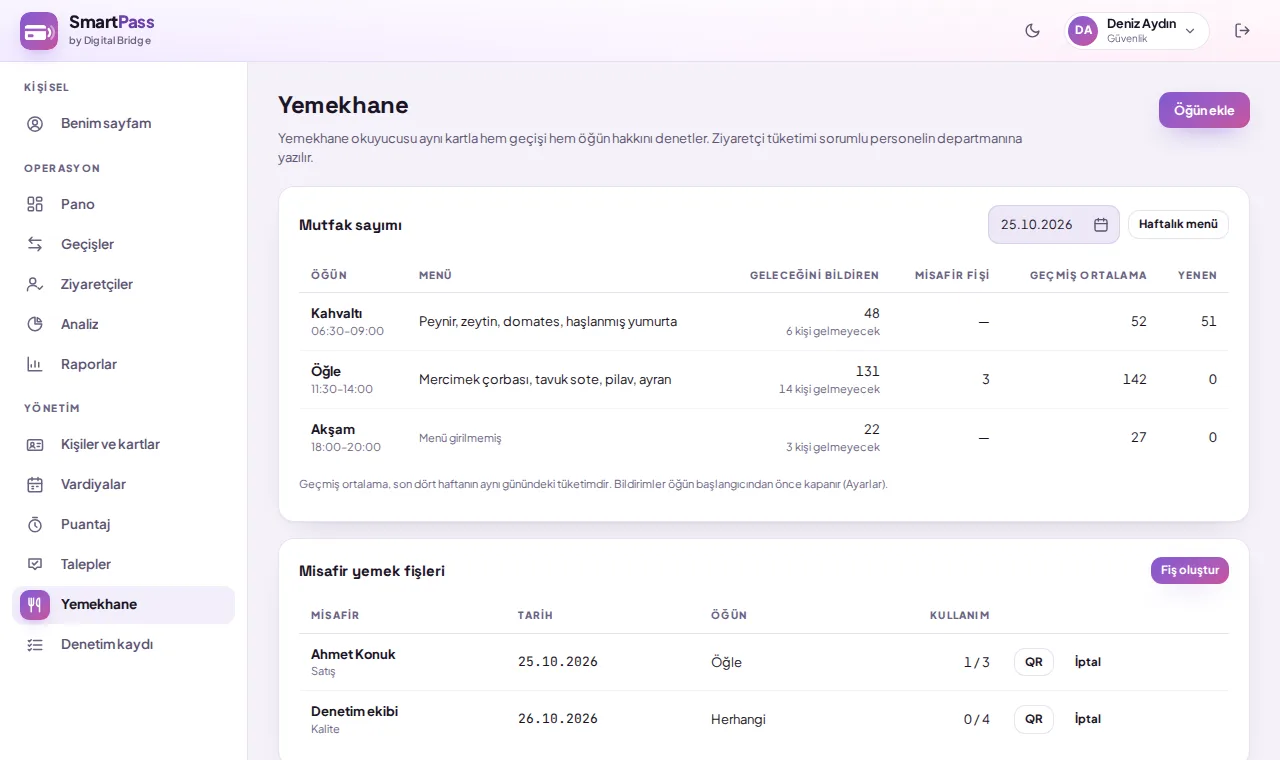Screen dimensions: 1280x760
Task: Click the Kahvaltı meal name
Action: point(337,313)
